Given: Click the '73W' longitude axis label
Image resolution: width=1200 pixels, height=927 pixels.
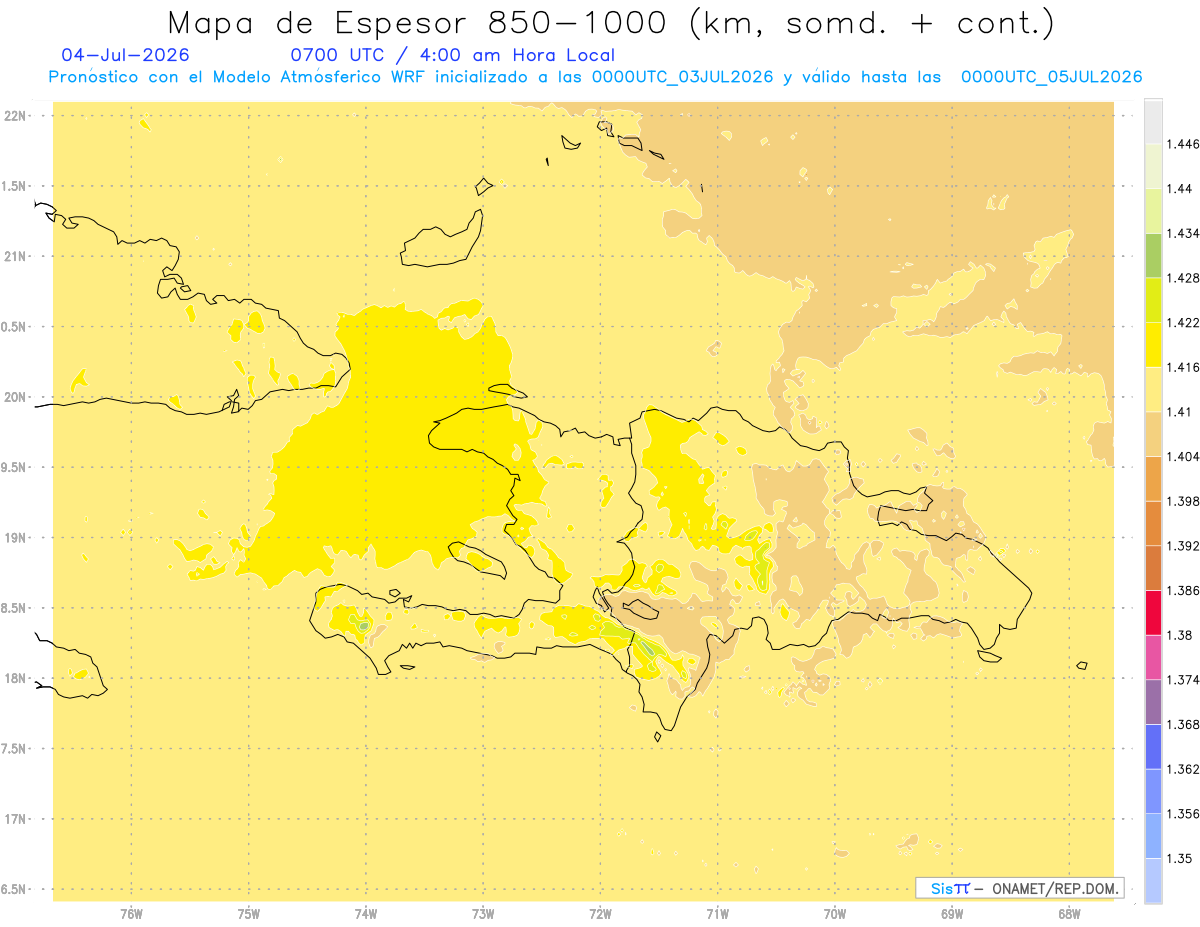Looking at the screenshot, I should 483,914.
